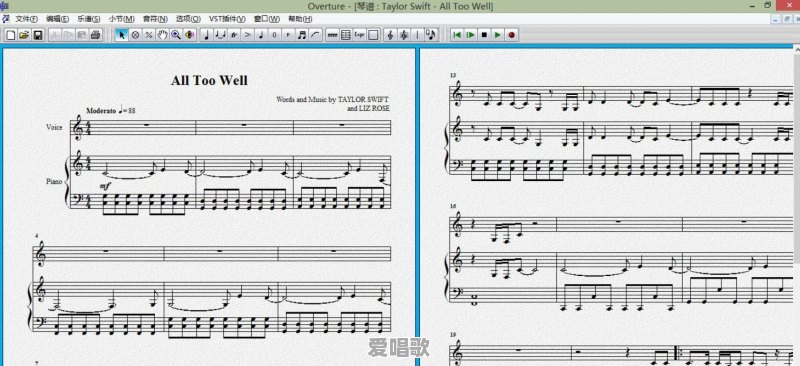Open the 选项(O) menu
The image size is (800, 366).
click(x=188, y=19)
